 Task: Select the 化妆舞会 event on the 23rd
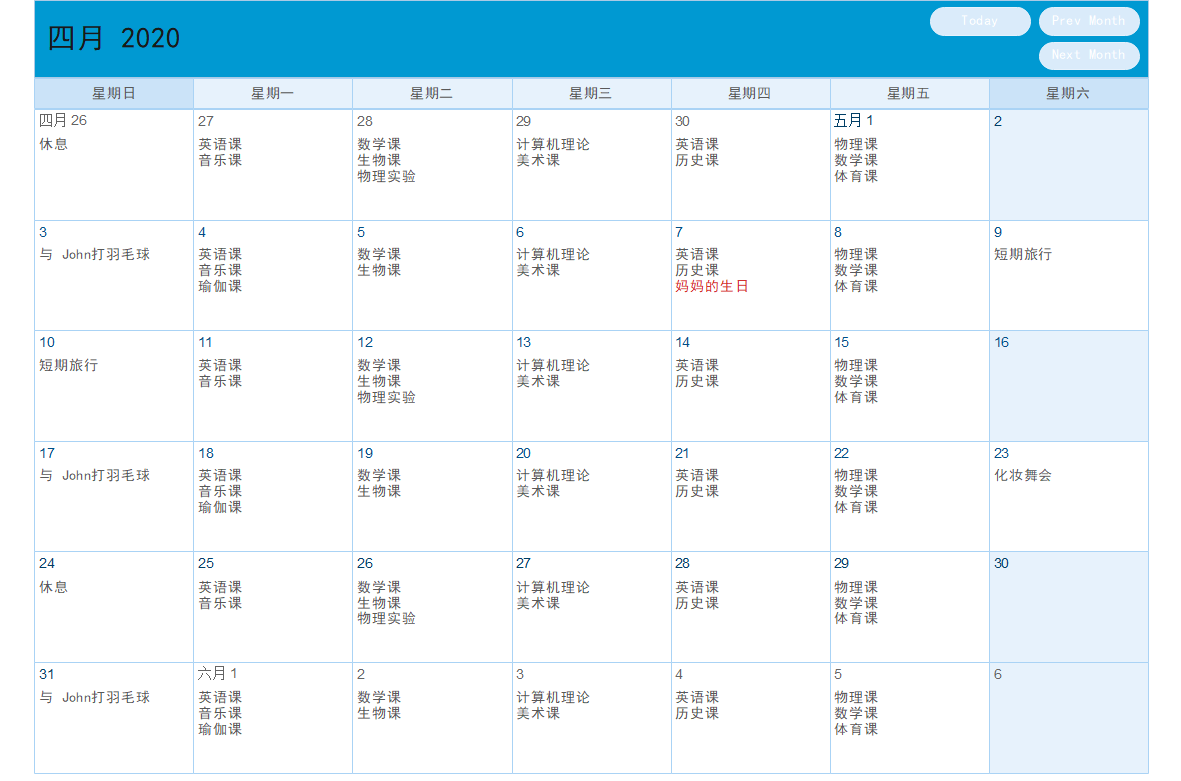[x=1022, y=475]
